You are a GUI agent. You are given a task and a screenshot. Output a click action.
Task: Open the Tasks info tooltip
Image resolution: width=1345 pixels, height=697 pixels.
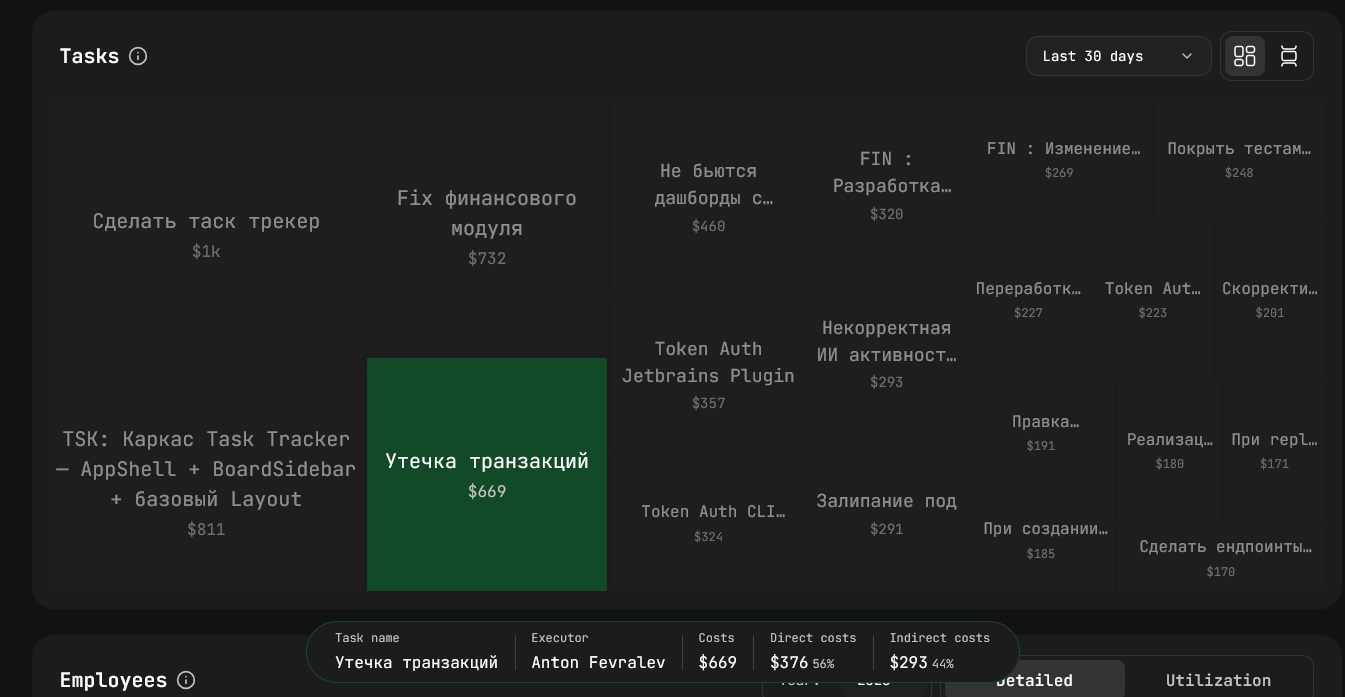coord(138,56)
